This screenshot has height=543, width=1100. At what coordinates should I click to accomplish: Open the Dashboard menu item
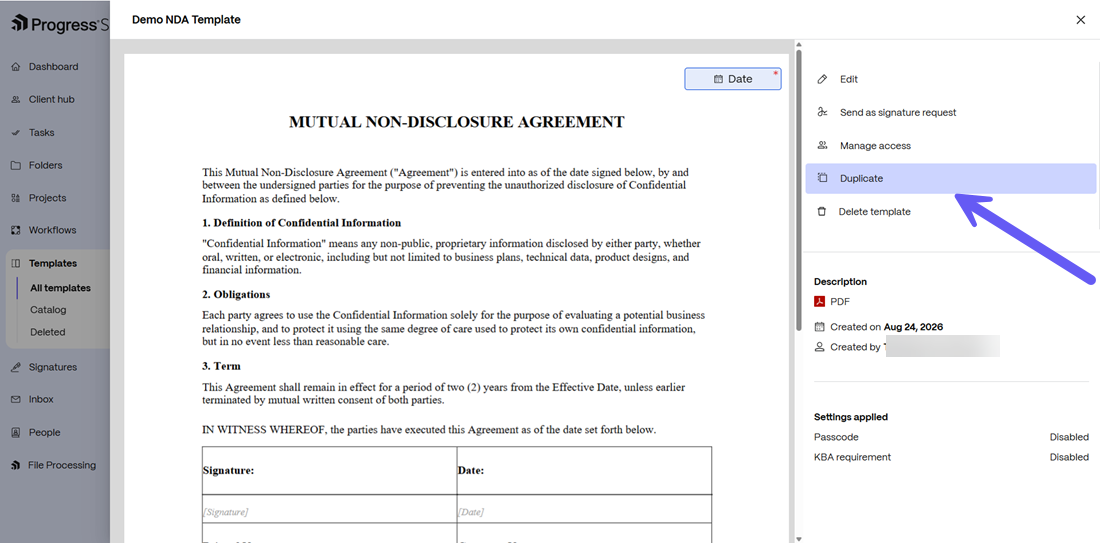tap(53, 67)
